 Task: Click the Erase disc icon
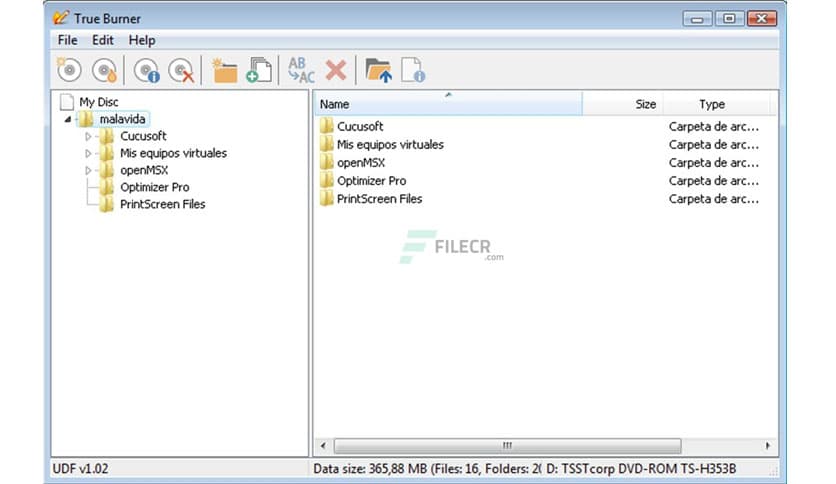(181, 70)
